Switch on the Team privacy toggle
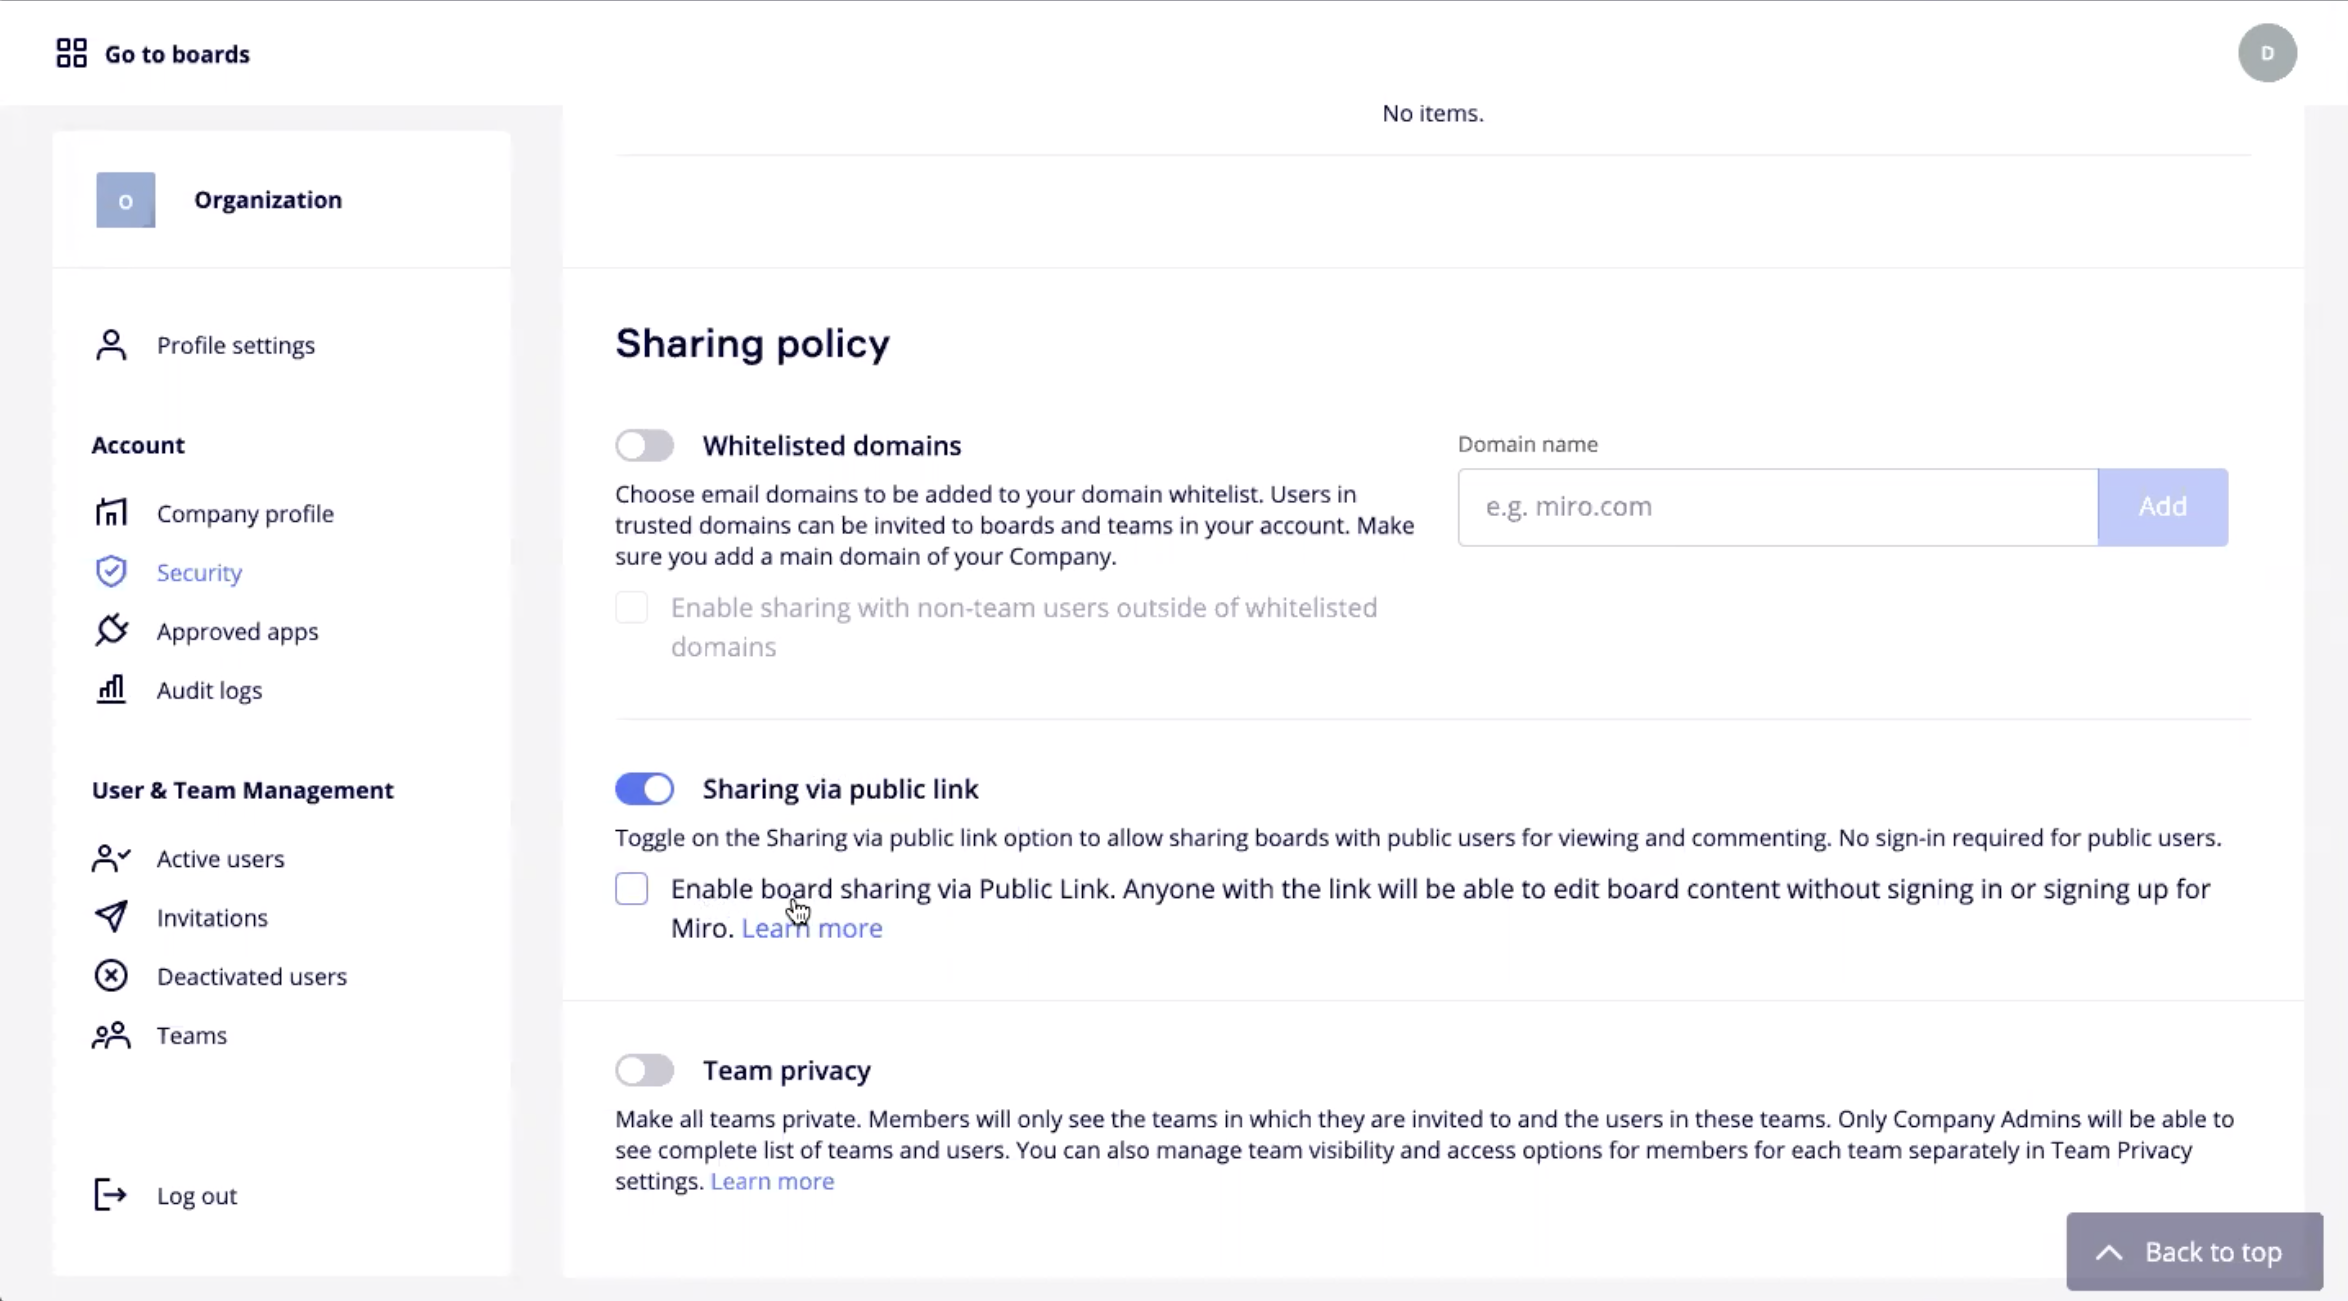The height and width of the screenshot is (1301, 2348). point(644,1070)
